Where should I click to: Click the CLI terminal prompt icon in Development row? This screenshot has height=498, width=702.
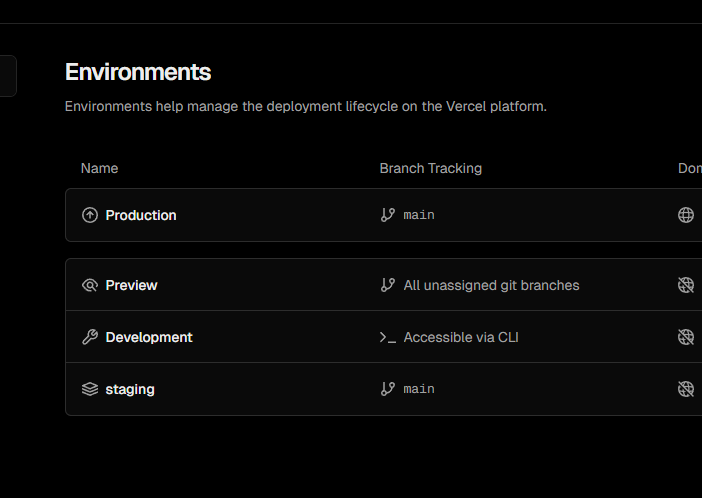[388, 338]
